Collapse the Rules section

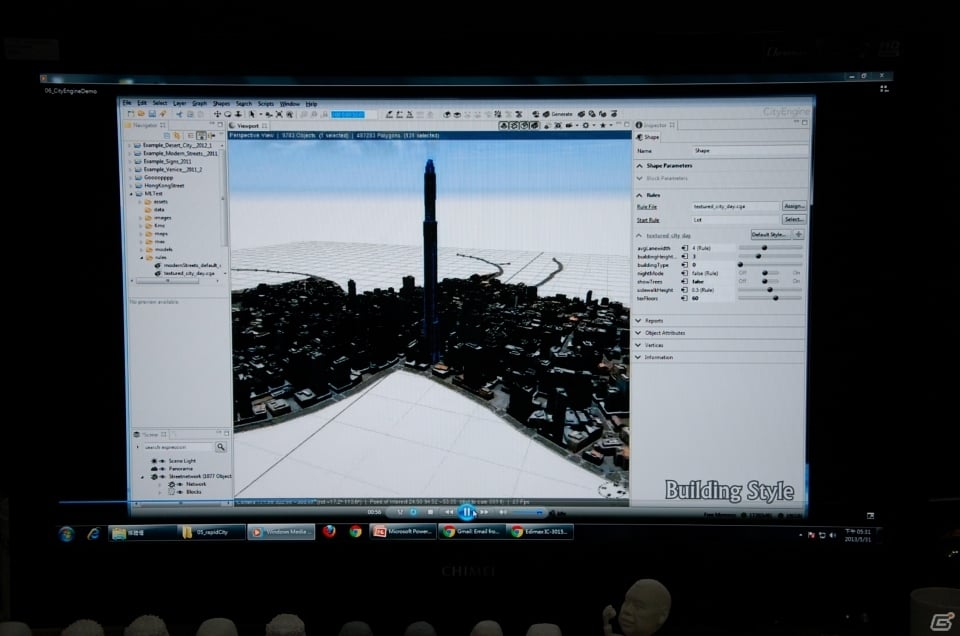click(639, 195)
